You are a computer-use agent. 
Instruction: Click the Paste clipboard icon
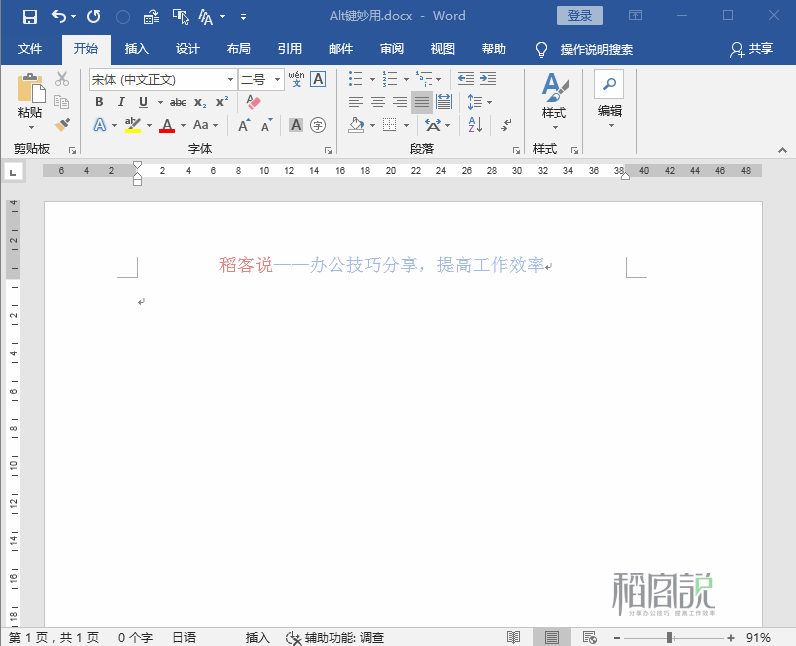(x=30, y=89)
